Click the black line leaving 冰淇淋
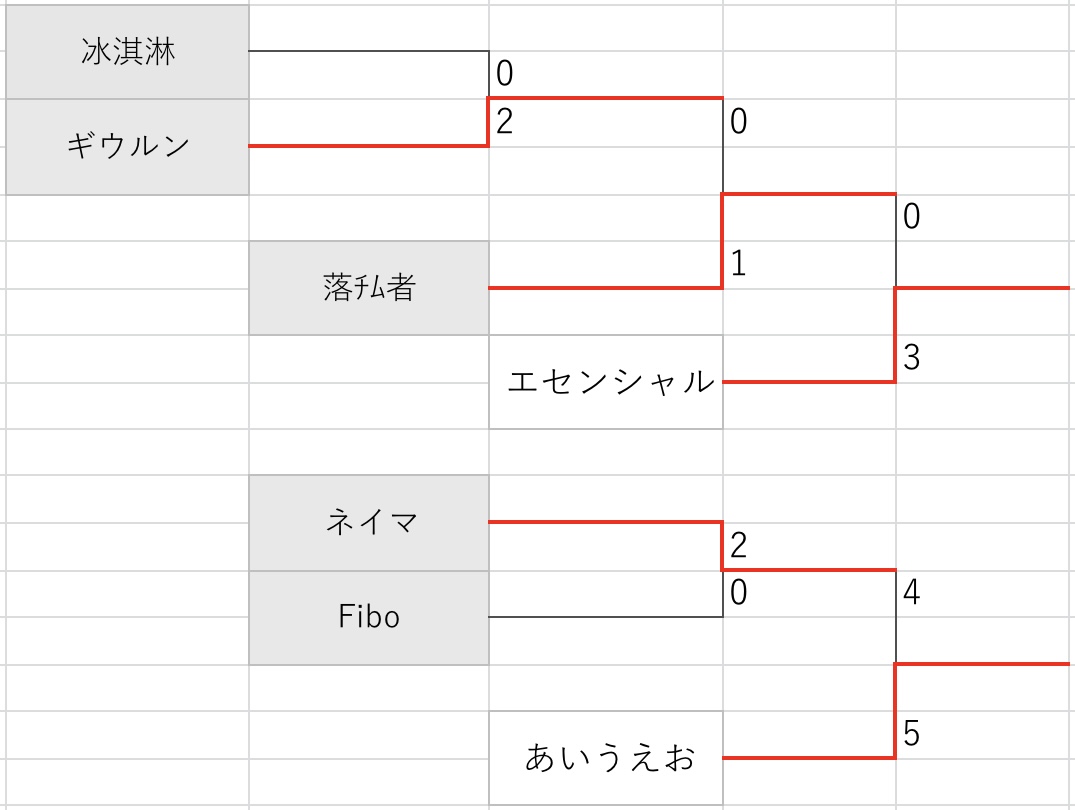Image resolution: width=1075 pixels, height=810 pixels. coord(368,51)
